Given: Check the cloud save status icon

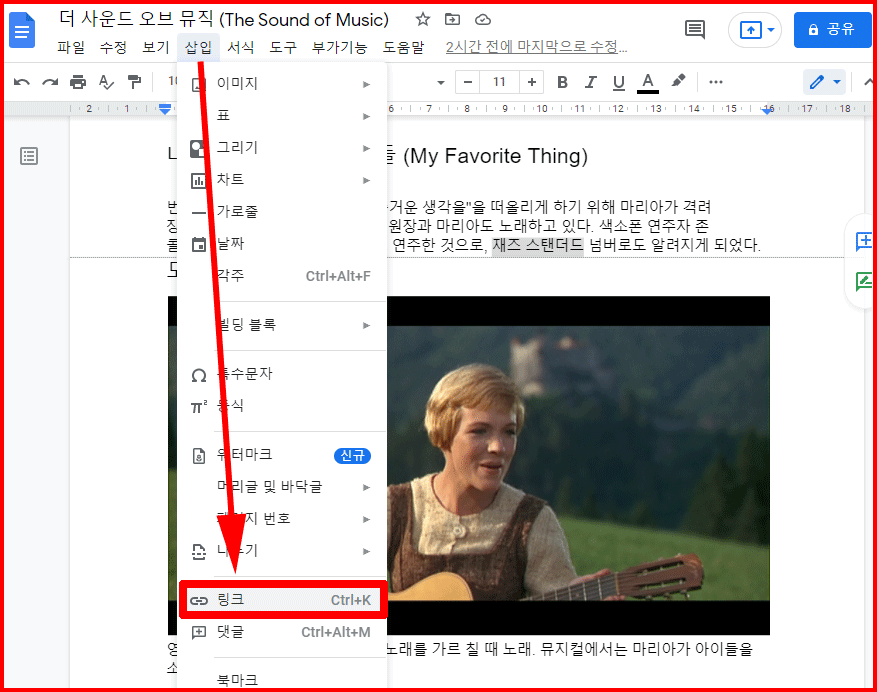Looking at the screenshot, I should (483, 20).
